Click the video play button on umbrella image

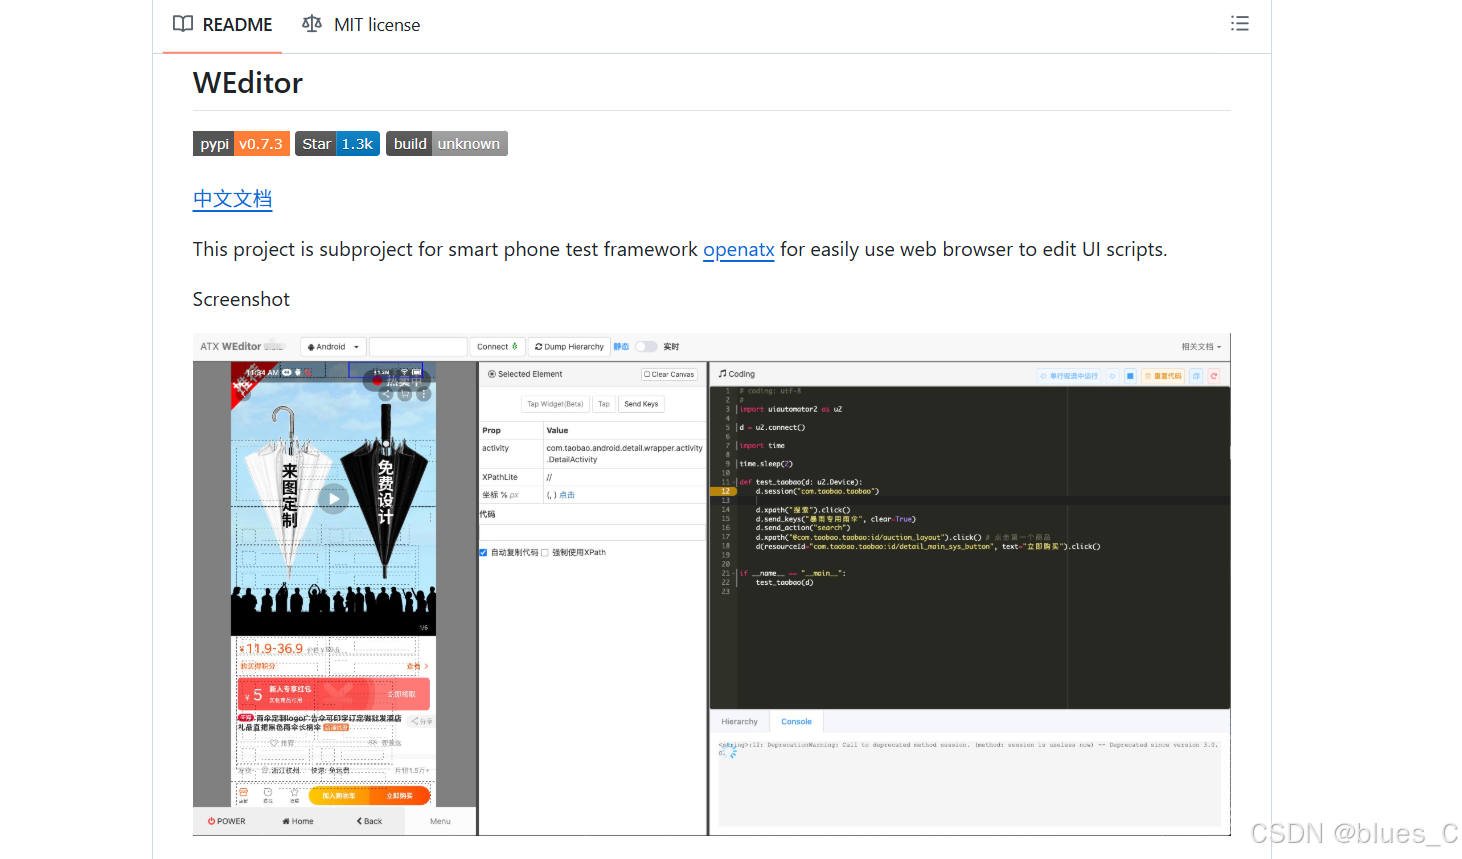(x=333, y=498)
